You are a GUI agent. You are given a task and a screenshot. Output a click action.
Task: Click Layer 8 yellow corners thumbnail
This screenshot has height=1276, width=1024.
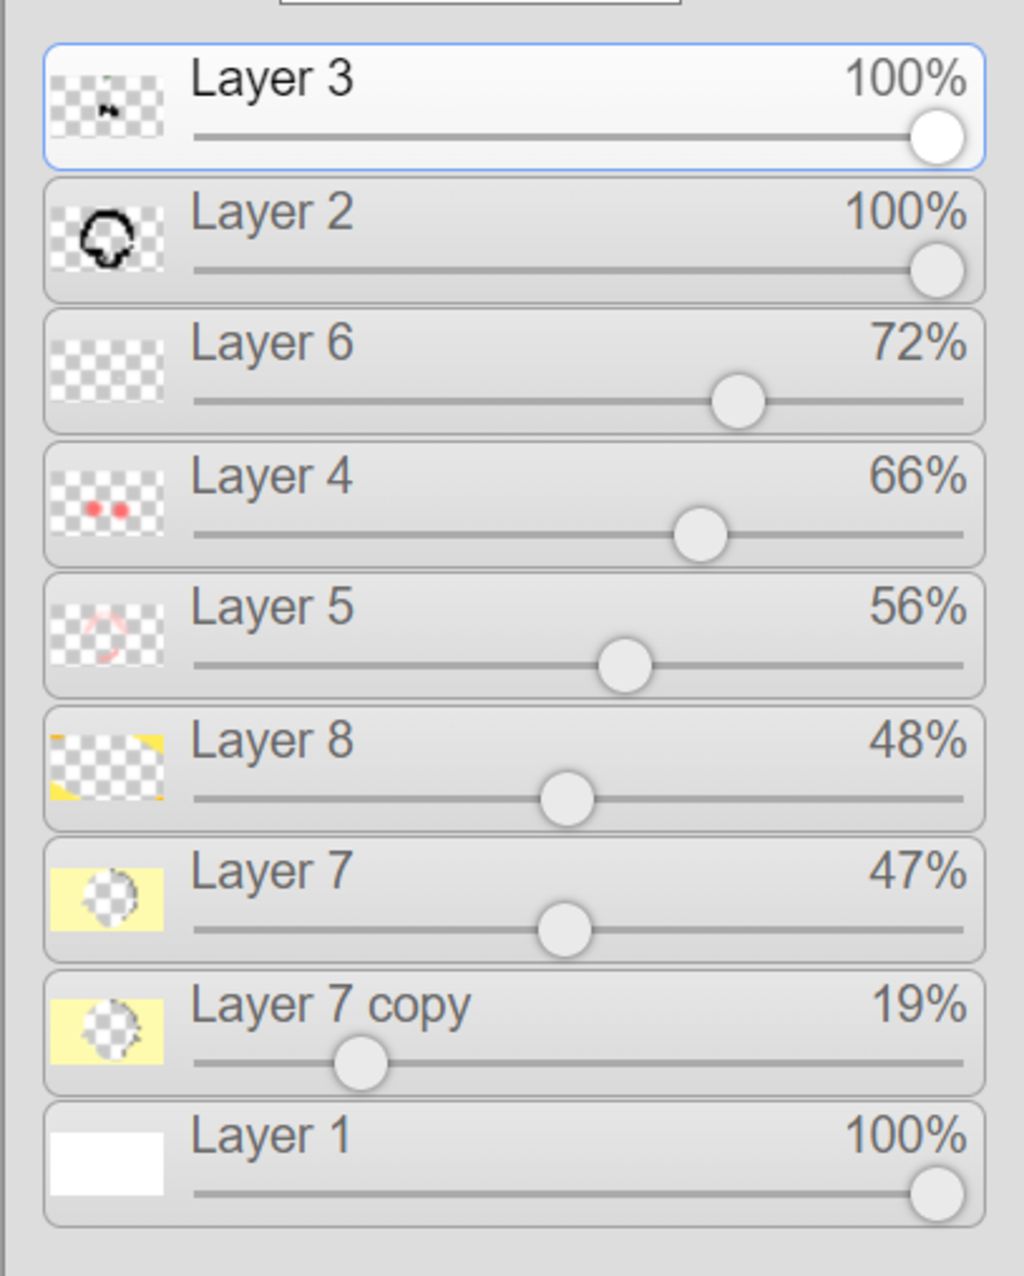pyautogui.click(x=107, y=767)
